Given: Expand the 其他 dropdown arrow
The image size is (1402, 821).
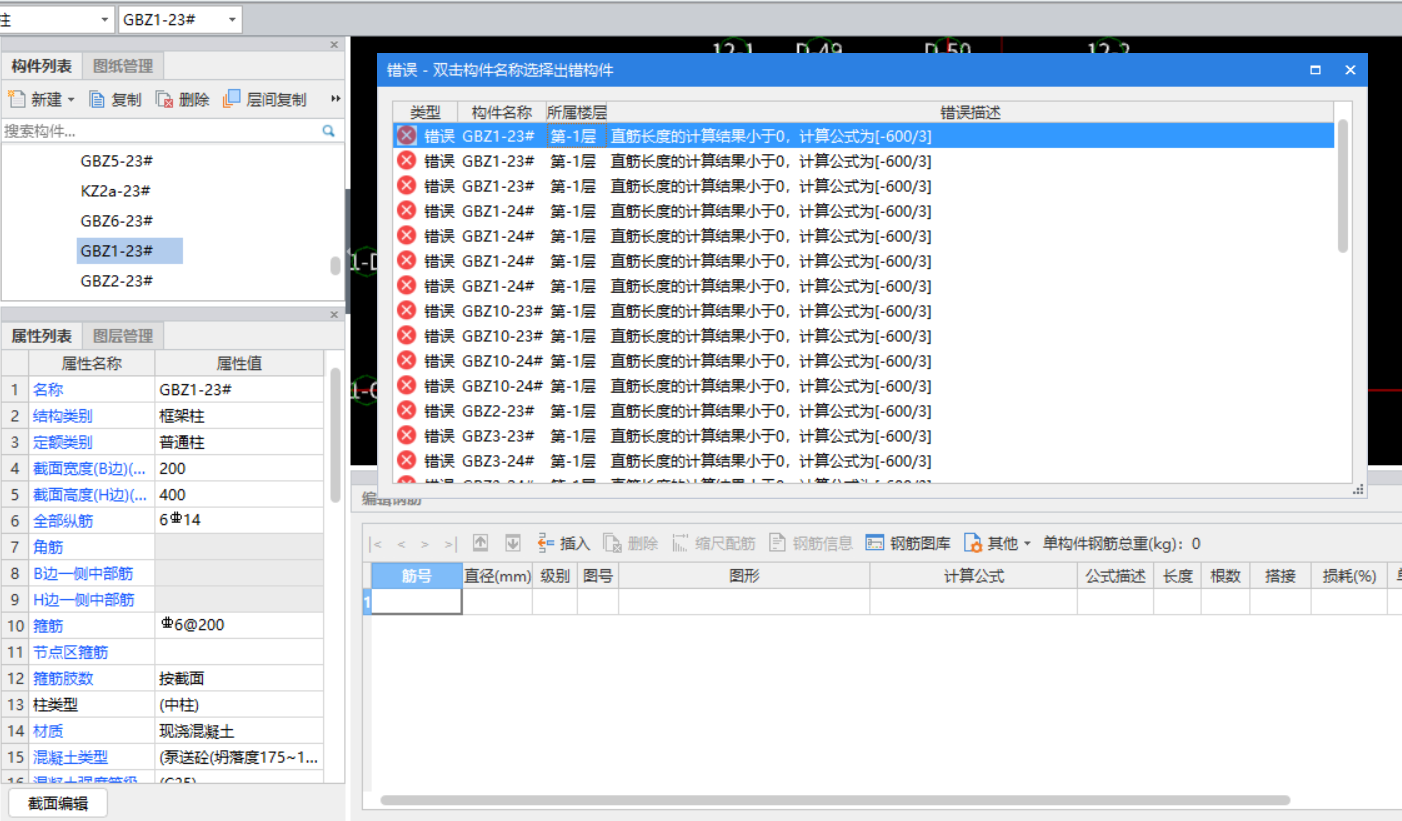Looking at the screenshot, I should [1027, 544].
